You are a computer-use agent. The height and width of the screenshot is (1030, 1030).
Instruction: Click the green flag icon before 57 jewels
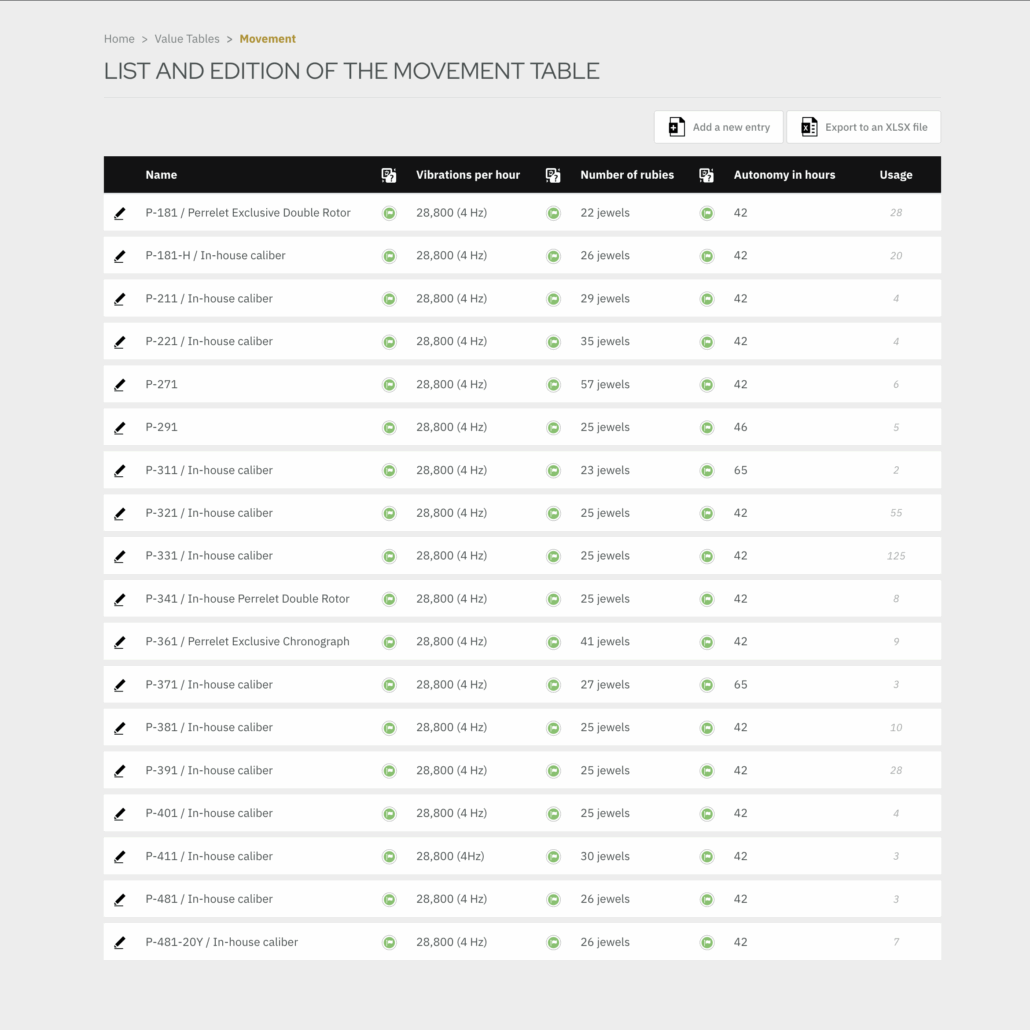pos(554,384)
